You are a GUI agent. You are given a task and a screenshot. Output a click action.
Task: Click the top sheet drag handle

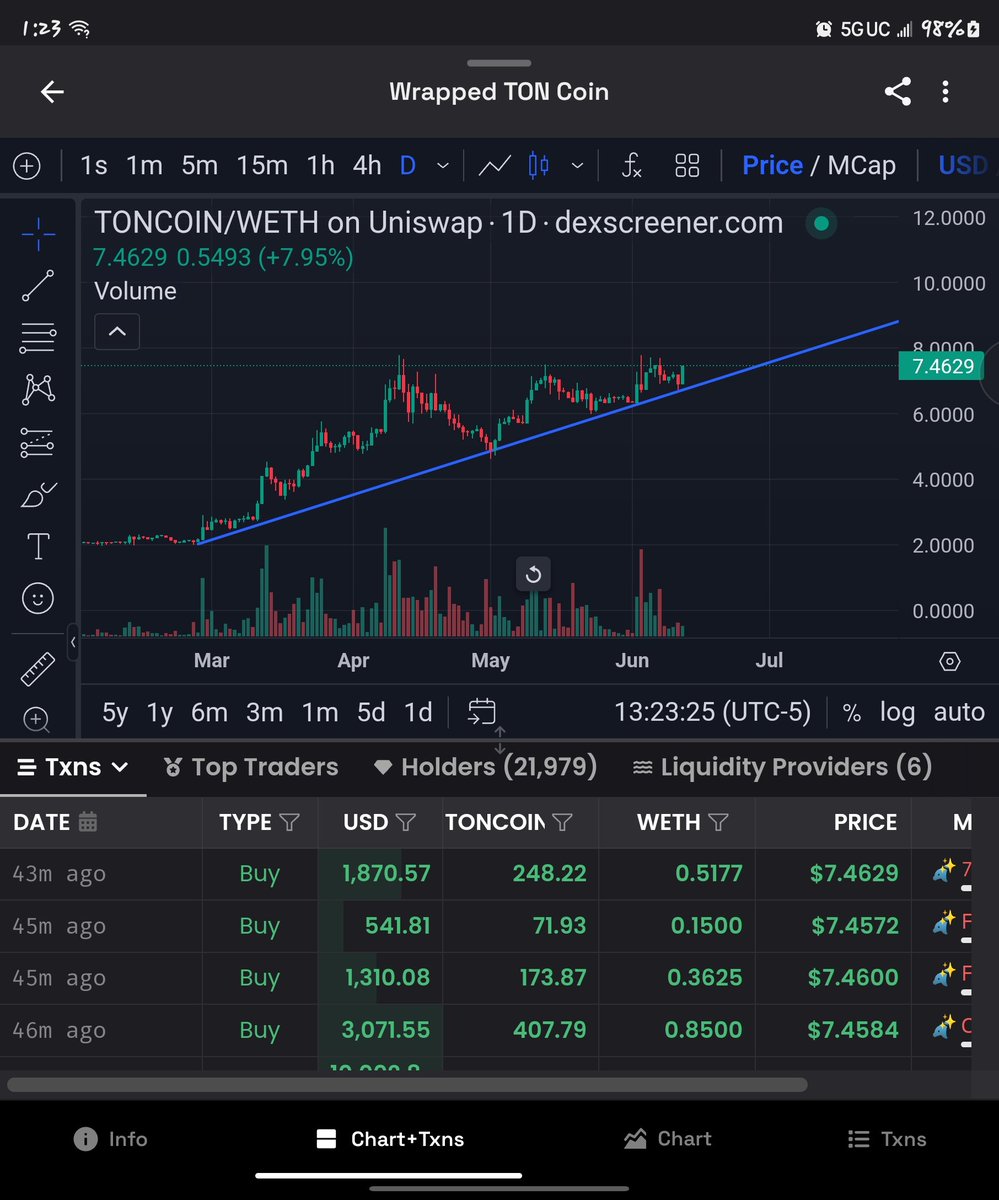pos(499,62)
